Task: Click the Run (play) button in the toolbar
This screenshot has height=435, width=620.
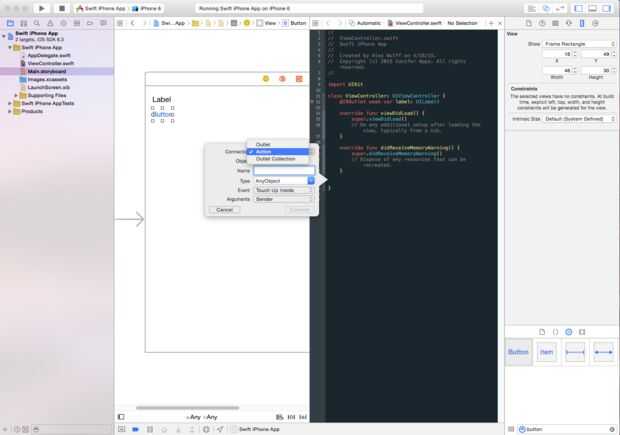Action: (x=42, y=8)
